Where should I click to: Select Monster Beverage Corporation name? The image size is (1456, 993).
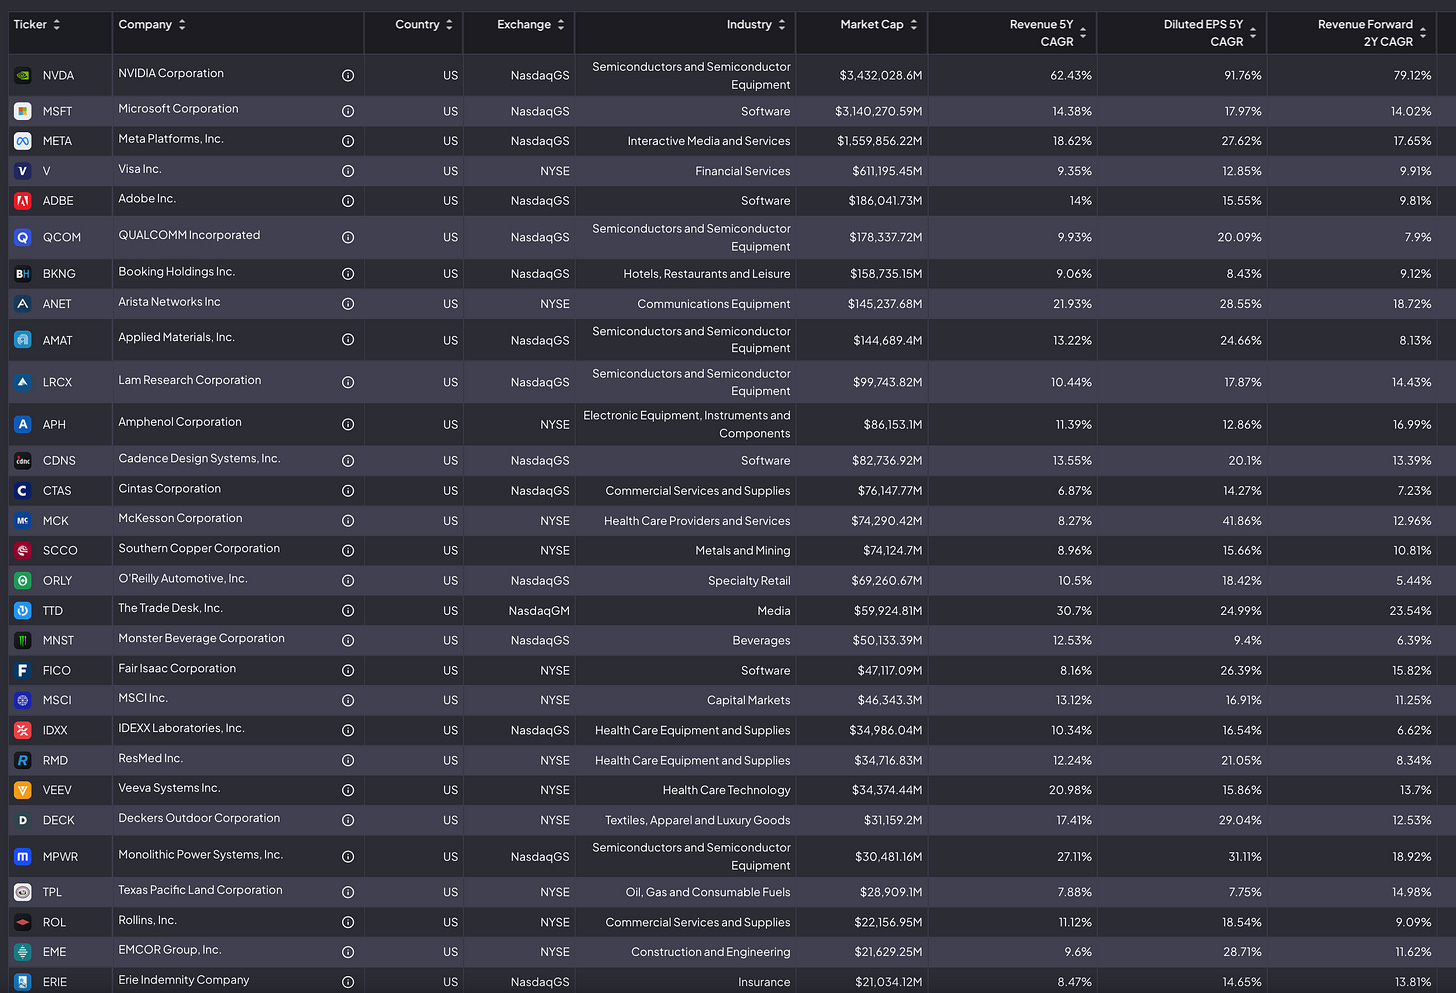pyautogui.click(x=201, y=638)
